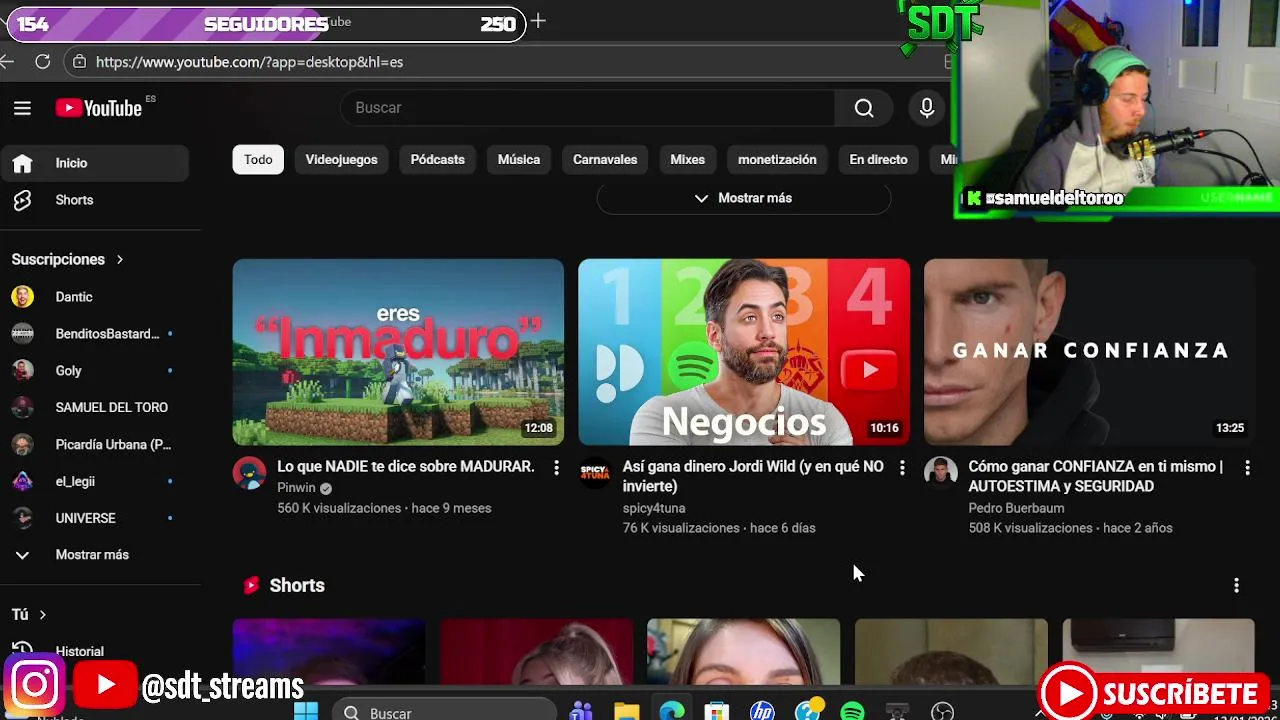Click the Pinwin channel avatar
Screen dimensions: 1280x720
249,473
